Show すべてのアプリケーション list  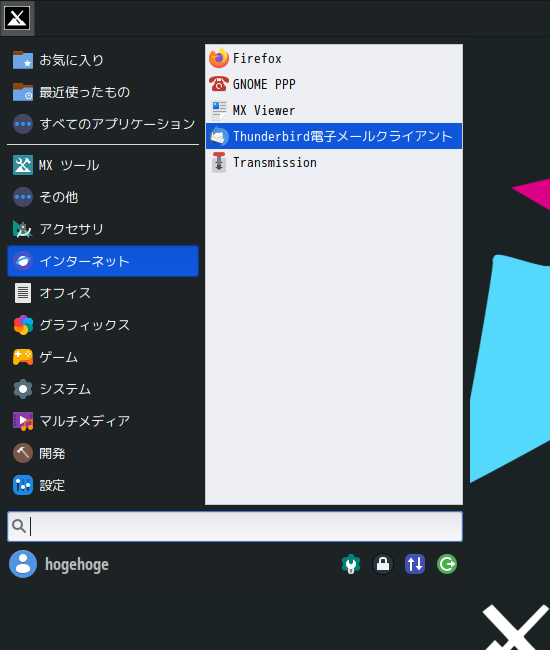pyautogui.click(x=103, y=124)
